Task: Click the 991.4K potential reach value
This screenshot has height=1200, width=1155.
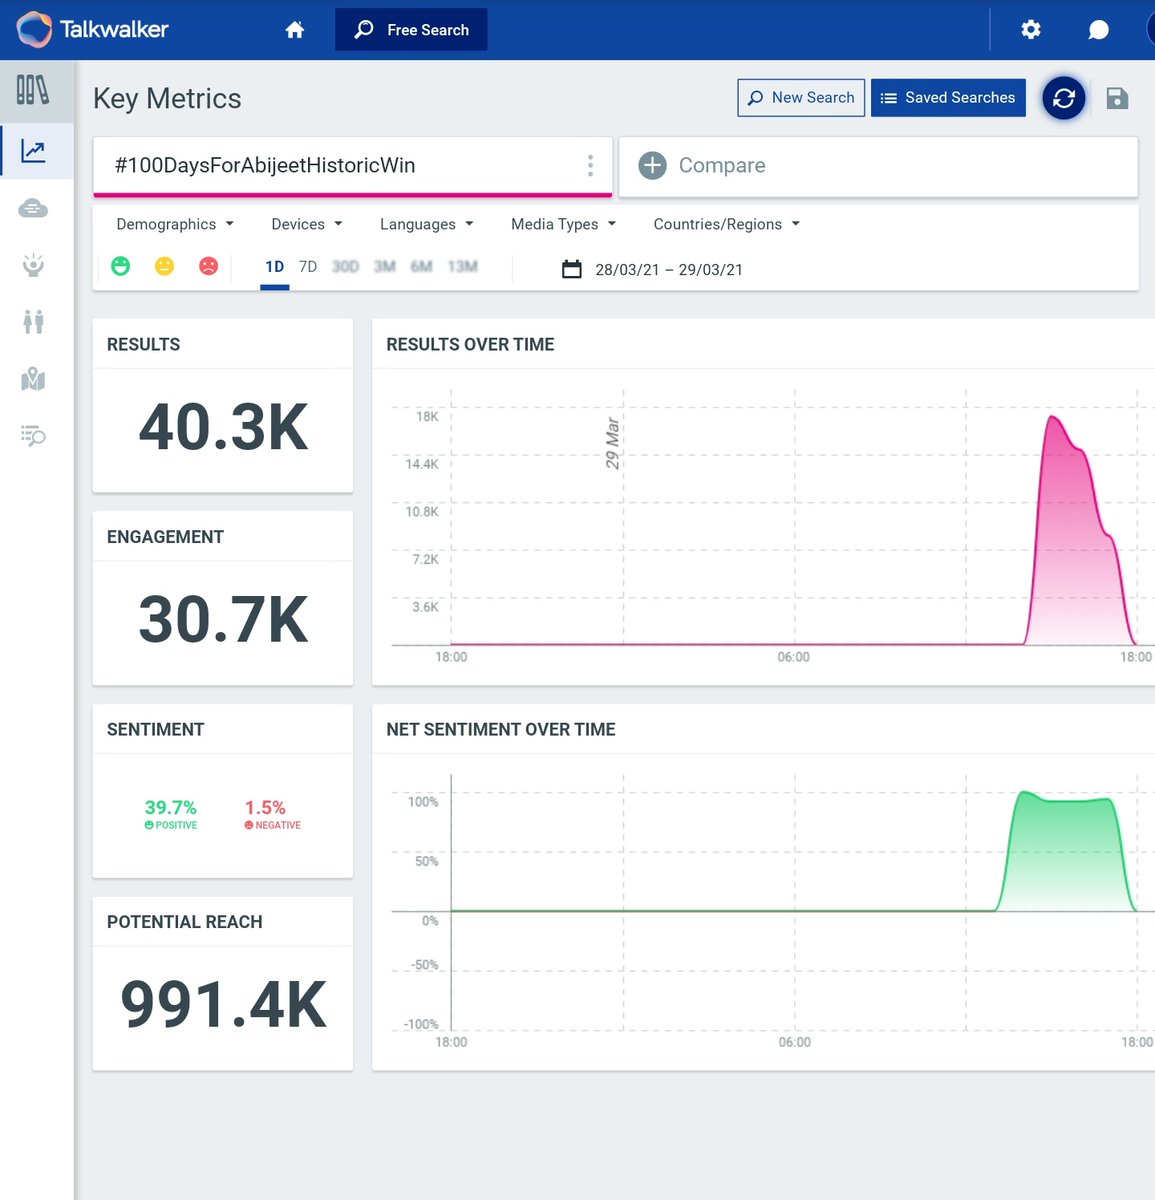Action: pyautogui.click(x=223, y=1005)
